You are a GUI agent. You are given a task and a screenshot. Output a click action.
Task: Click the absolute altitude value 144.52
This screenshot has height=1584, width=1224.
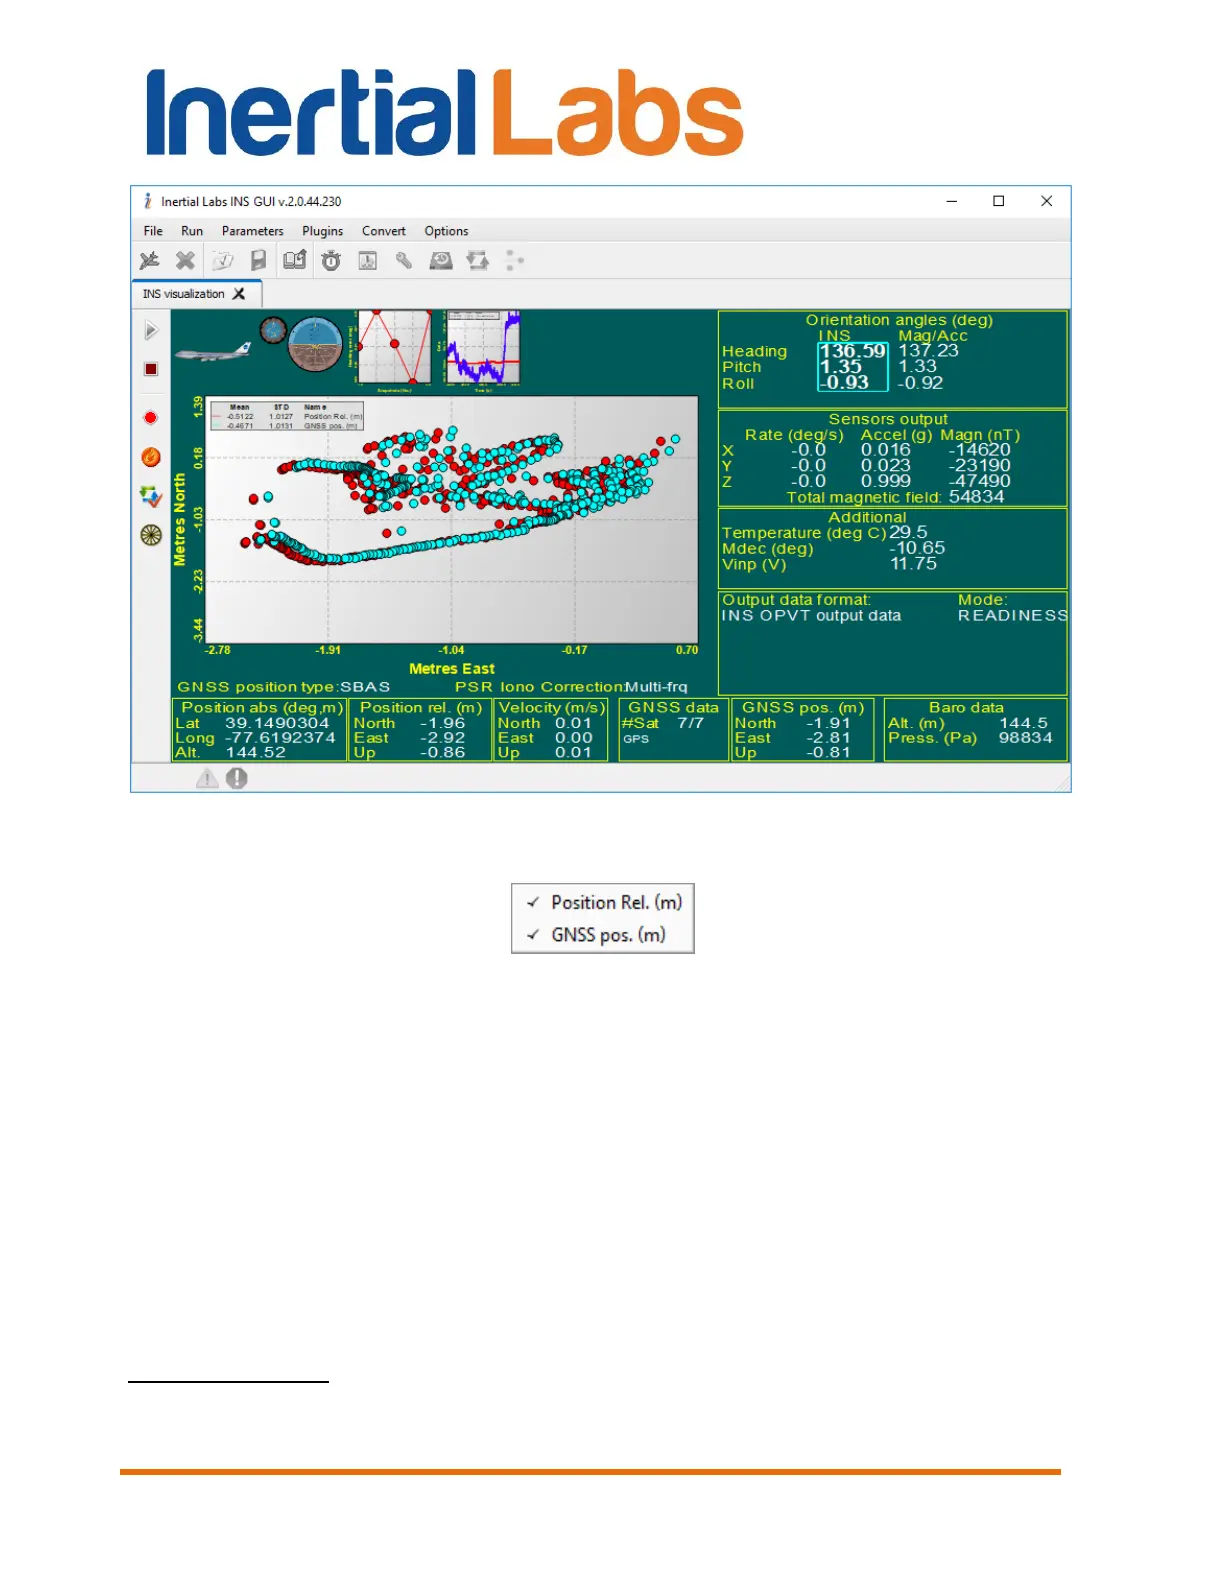(256, 753)
